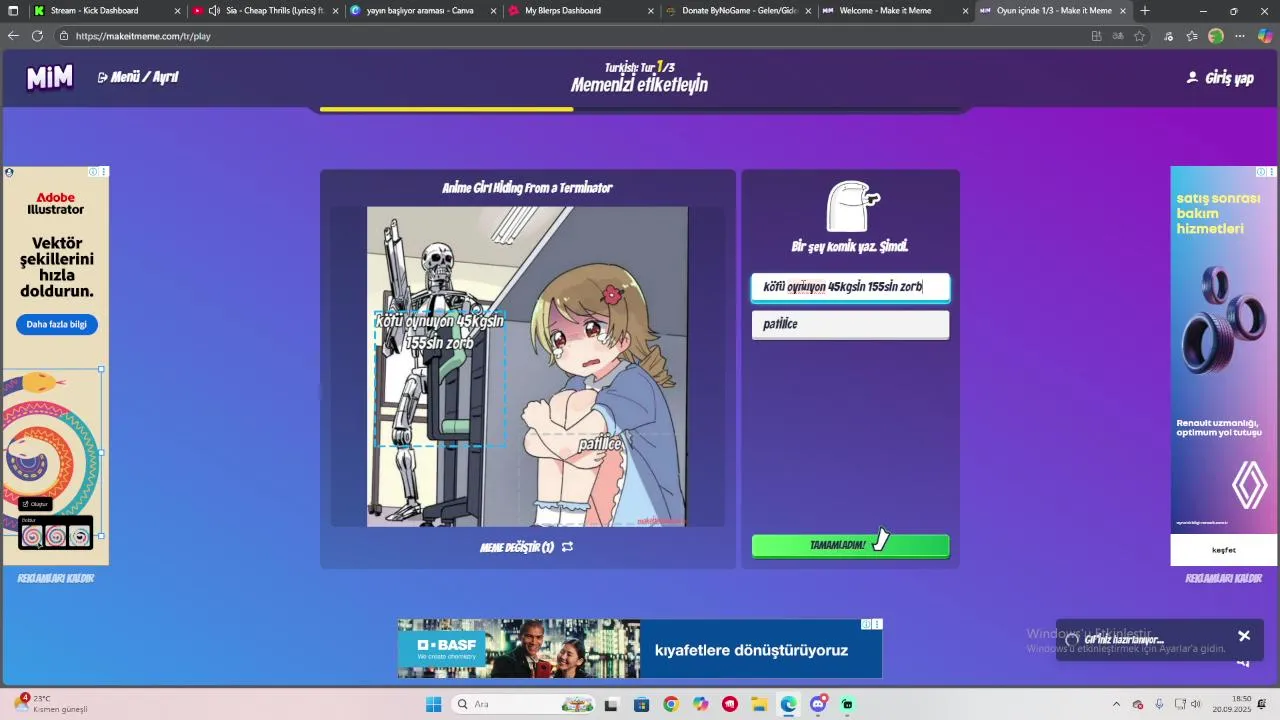This screenshot has height=720, width=1280.
Task: Click the favorites star in address bar
Action: 1139,36
